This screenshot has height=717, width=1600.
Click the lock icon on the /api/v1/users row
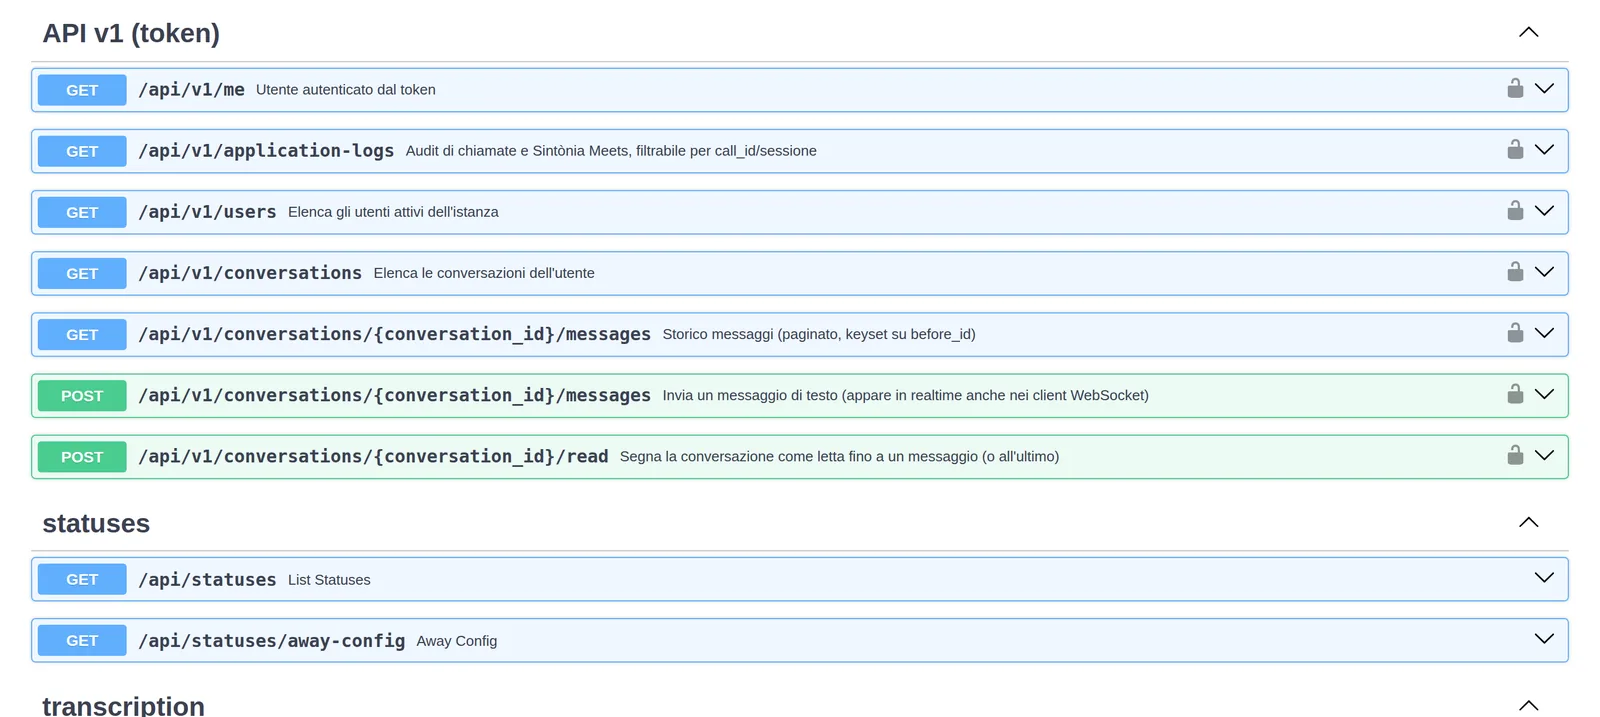[1515, 210]
